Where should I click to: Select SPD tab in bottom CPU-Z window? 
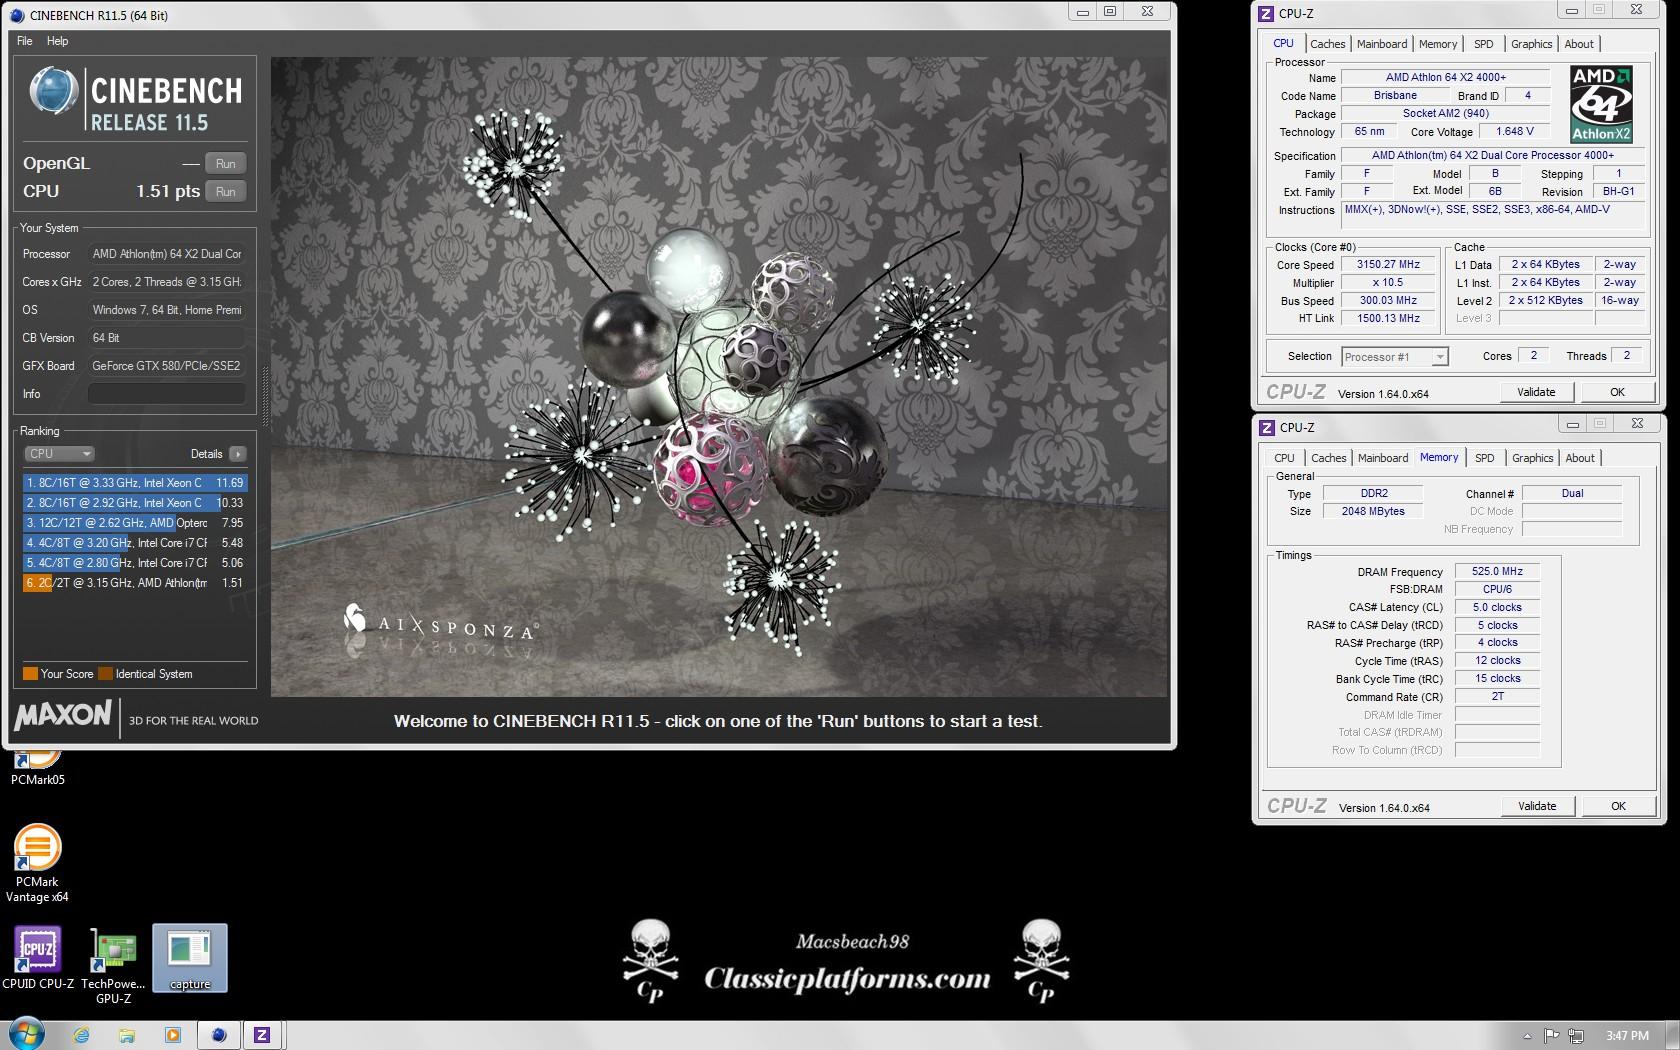pyautogui.click(x=1485, y=458)
